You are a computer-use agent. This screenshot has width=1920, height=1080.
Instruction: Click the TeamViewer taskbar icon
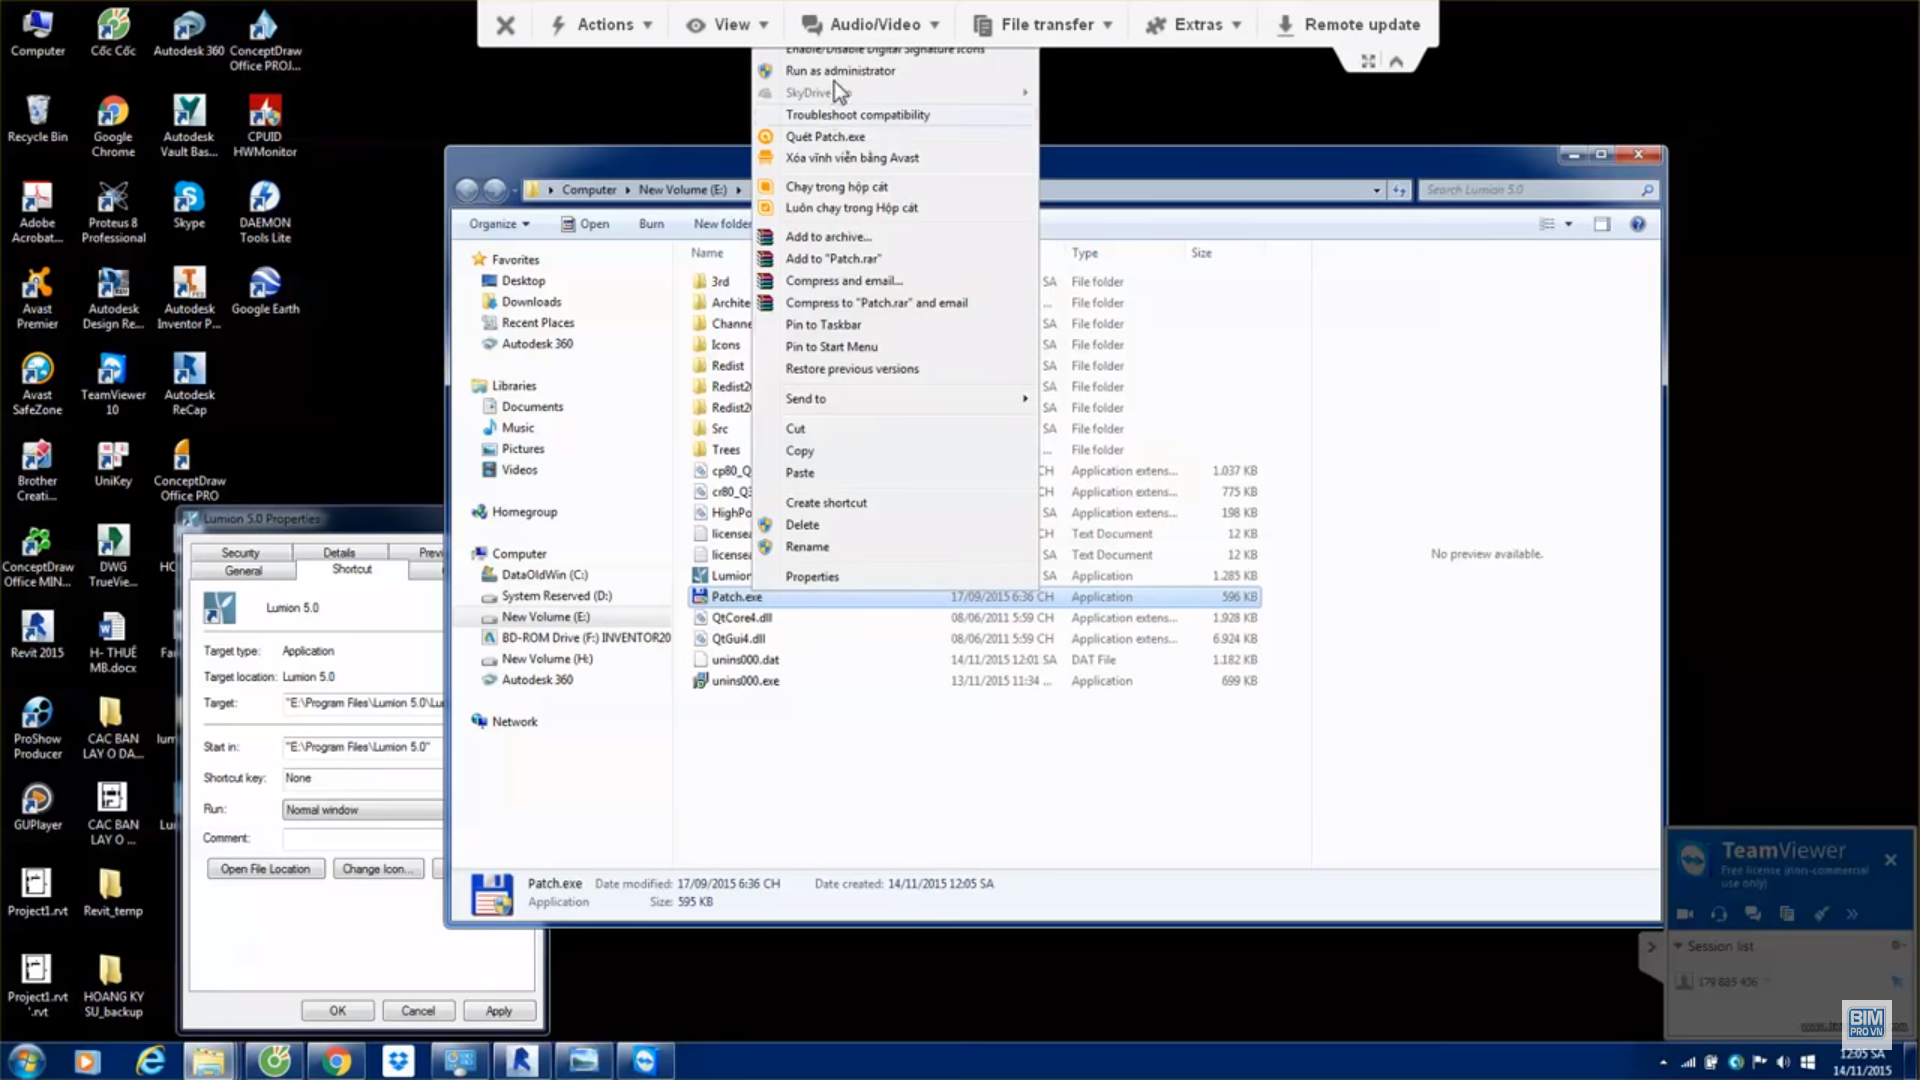pos(644,1061)
